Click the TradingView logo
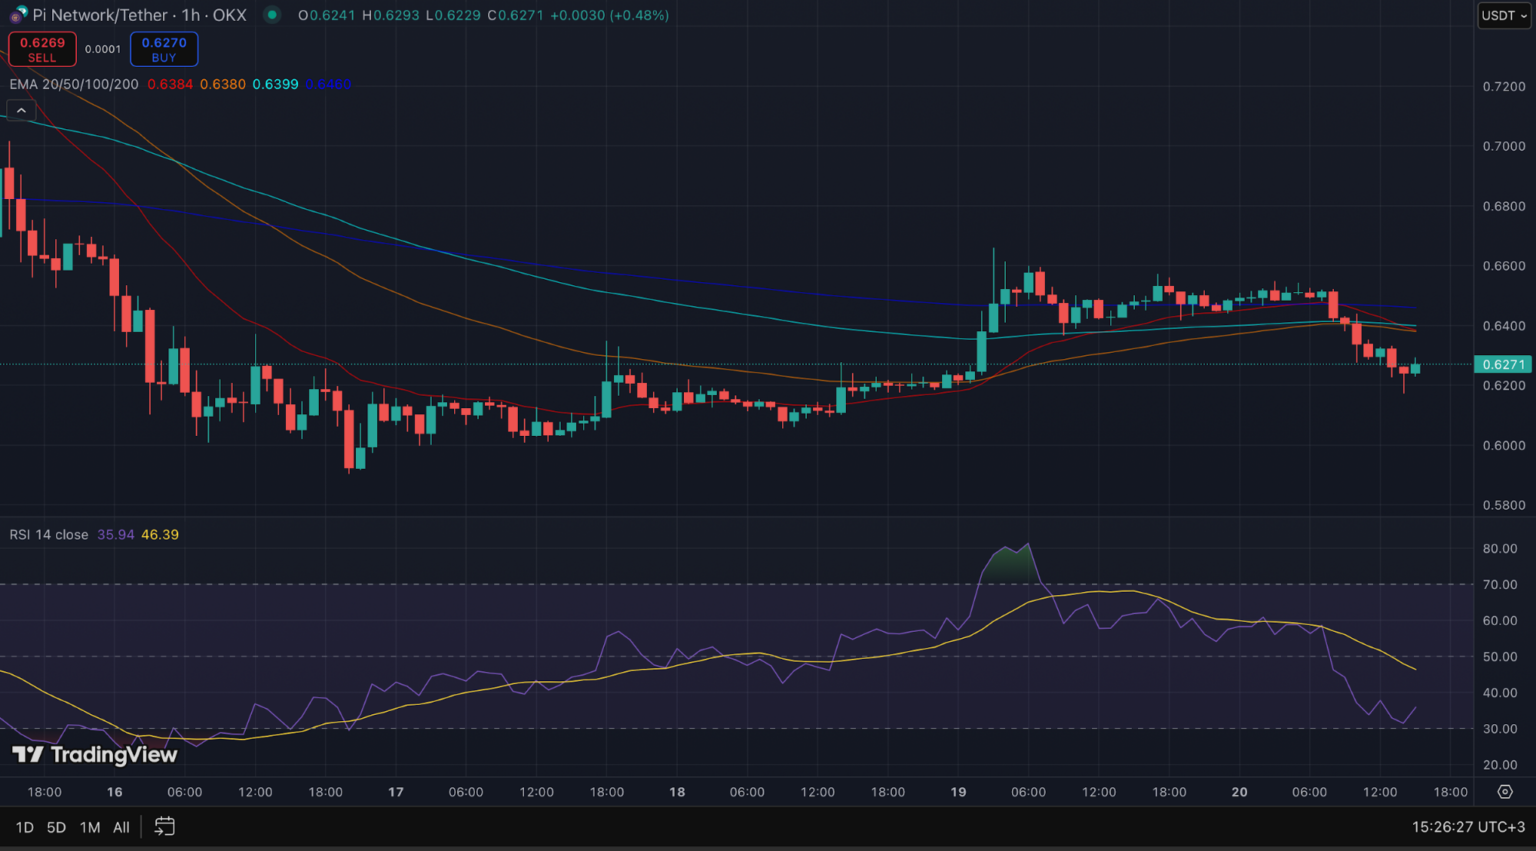This screenshot has width=1536, height=851. point(94,755)
